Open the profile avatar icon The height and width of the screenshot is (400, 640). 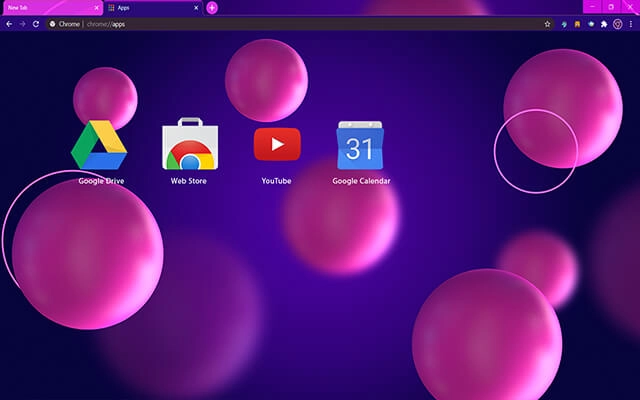[618, 24]
